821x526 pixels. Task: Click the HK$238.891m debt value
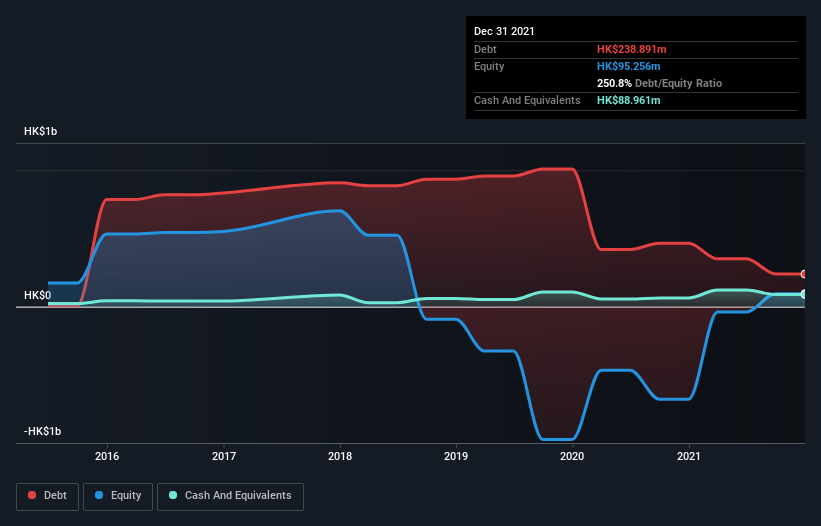pyautogui.click(x=631, y=49)
